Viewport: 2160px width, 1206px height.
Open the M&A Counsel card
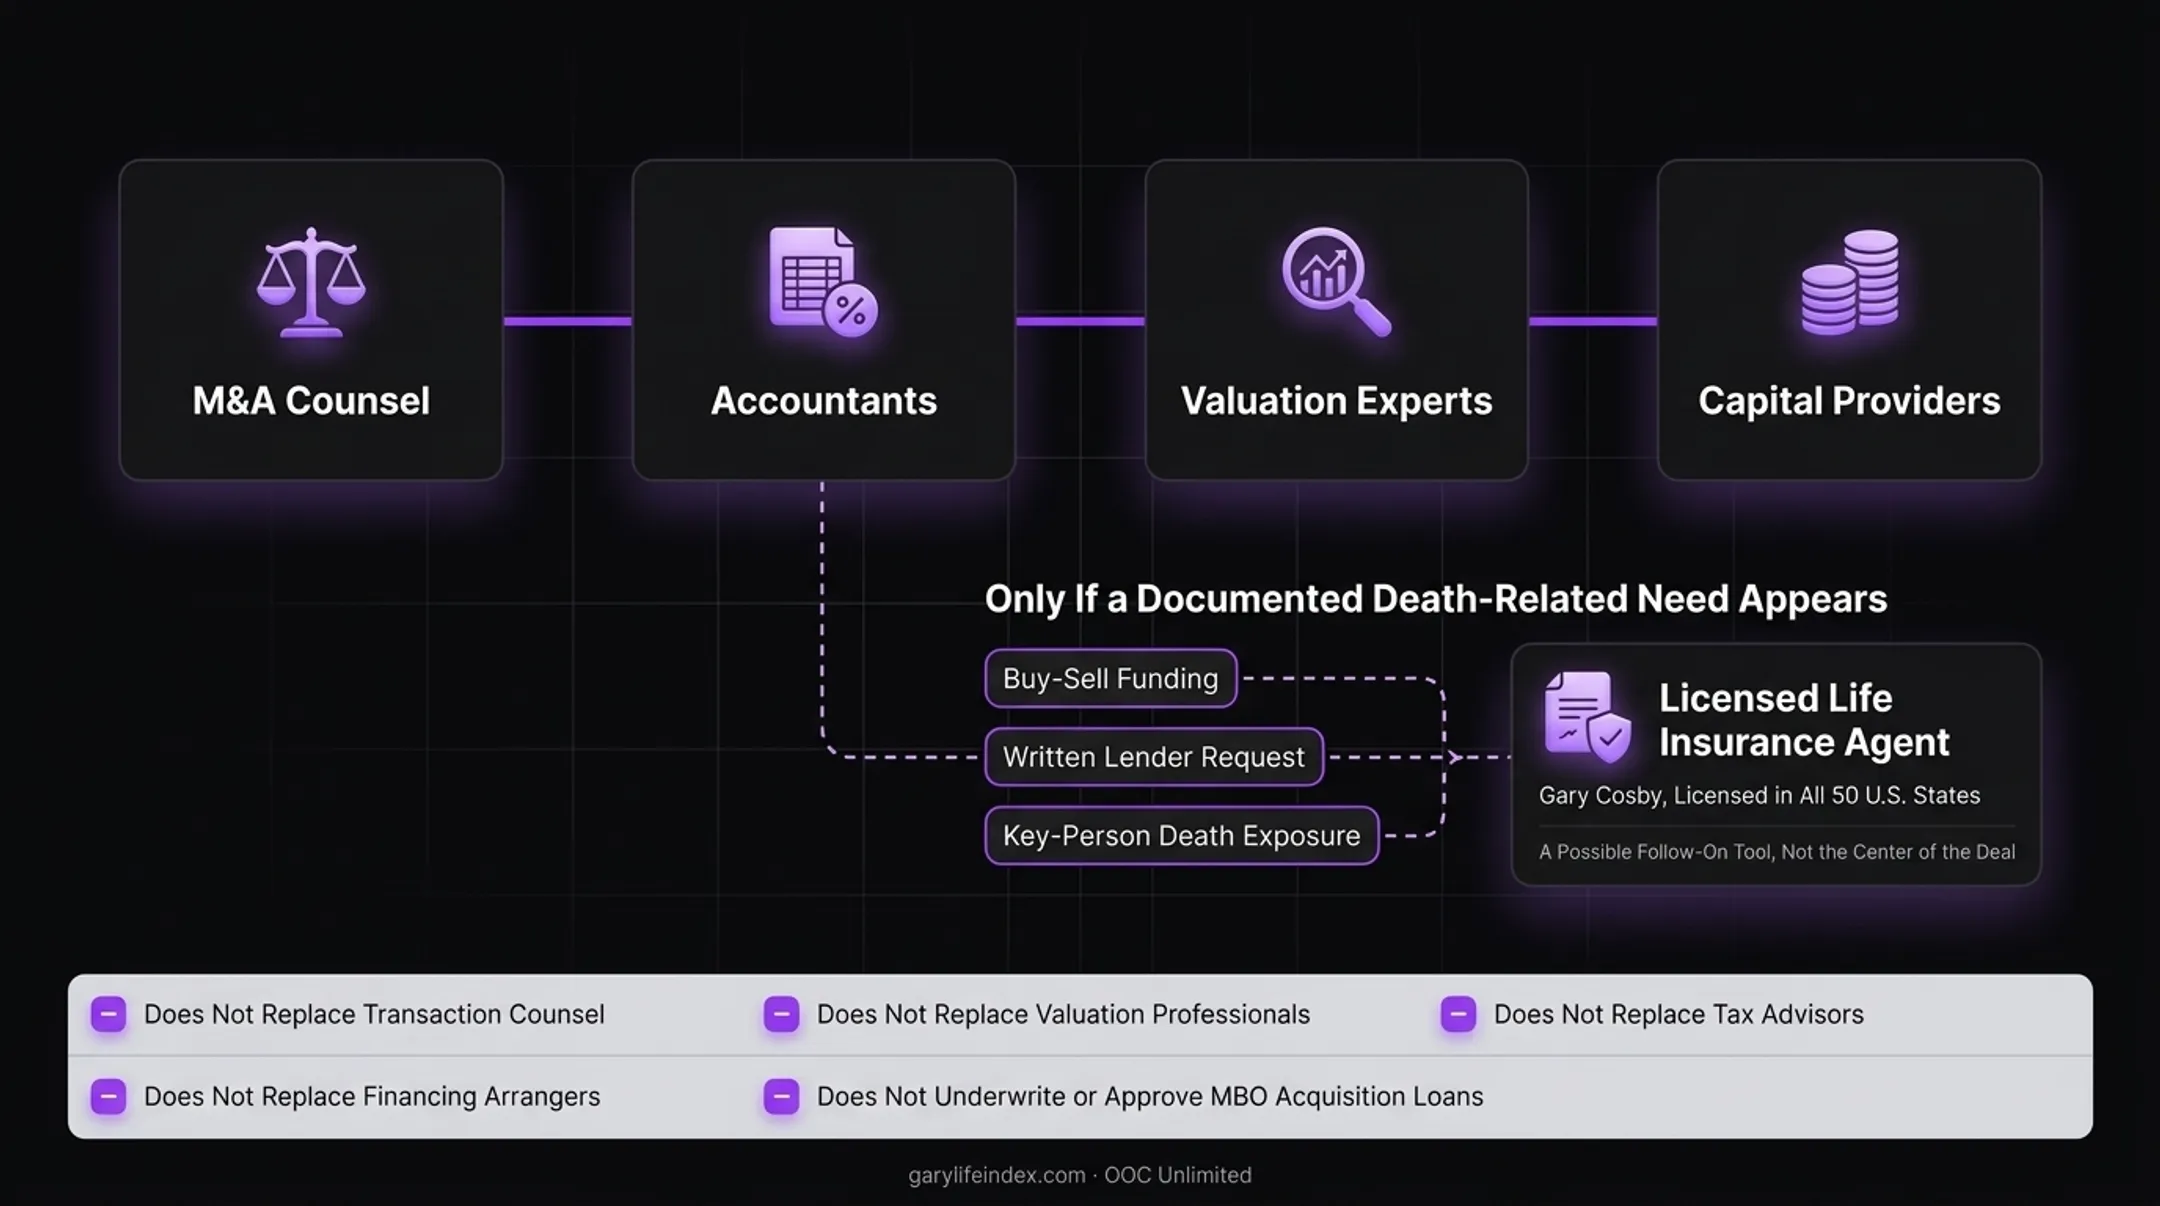(x=311, y=320)
